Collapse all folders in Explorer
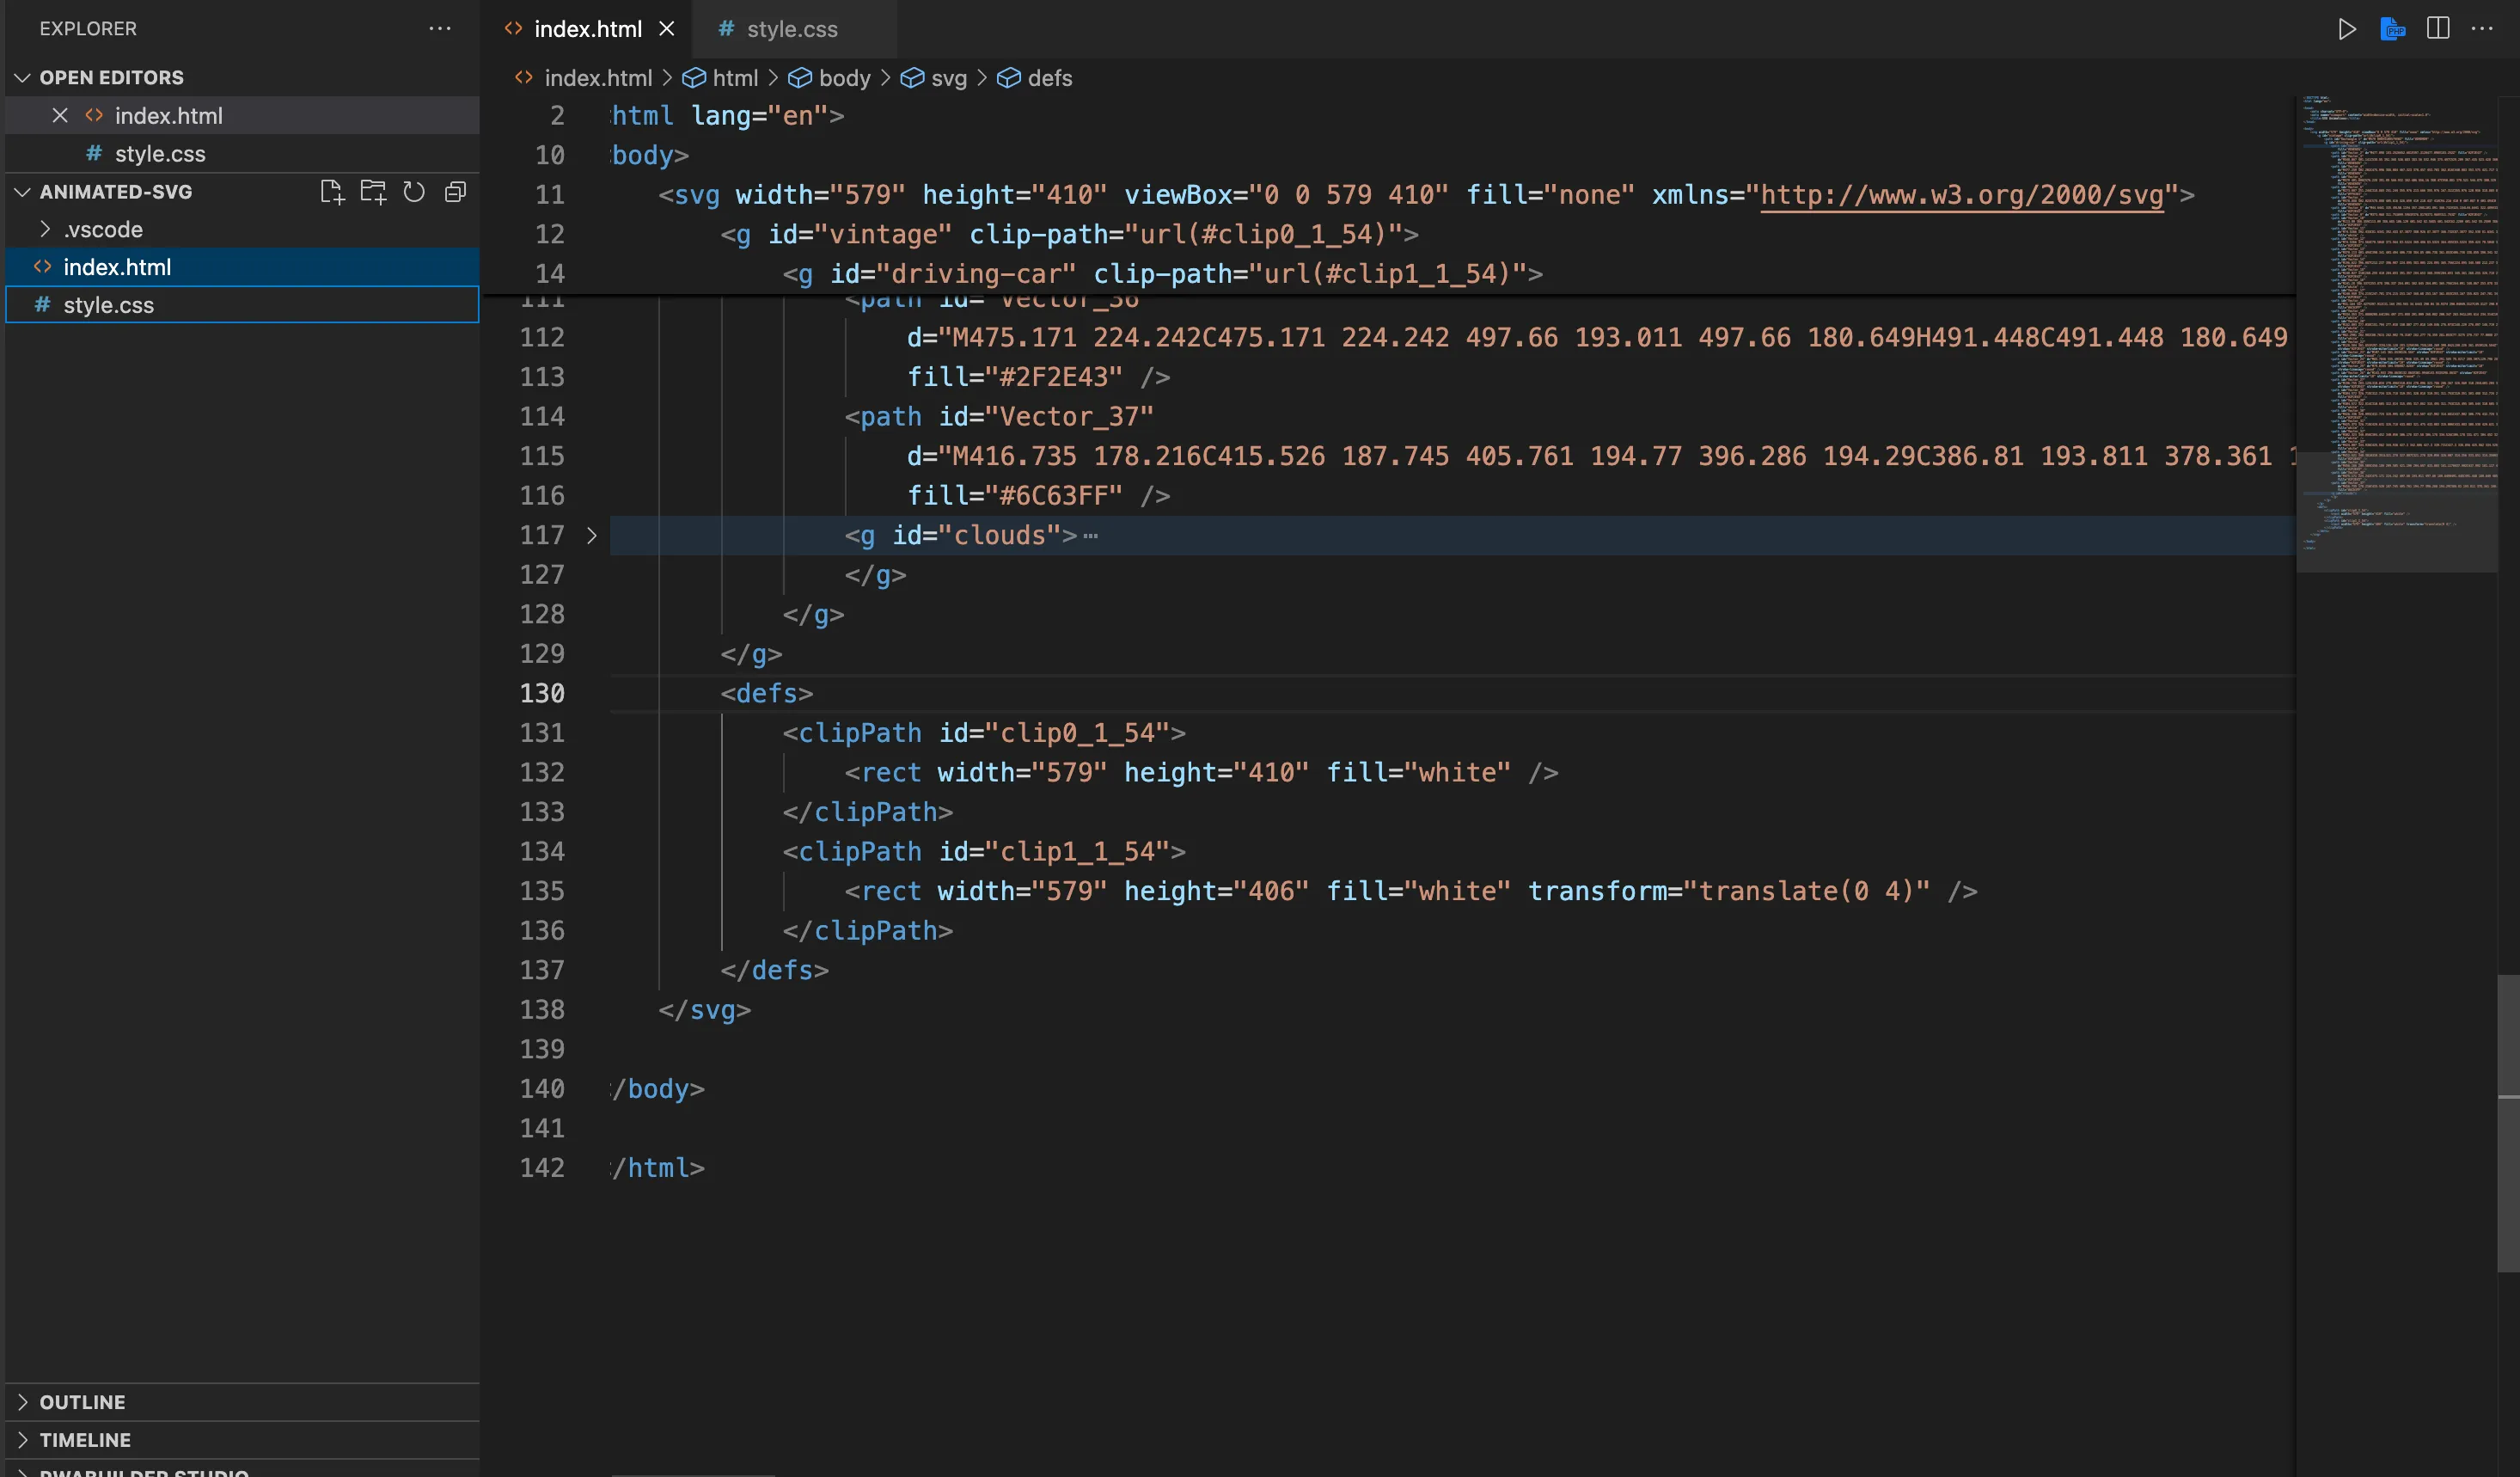Viewport: 2520px width, 1477px height. [455, 191]
